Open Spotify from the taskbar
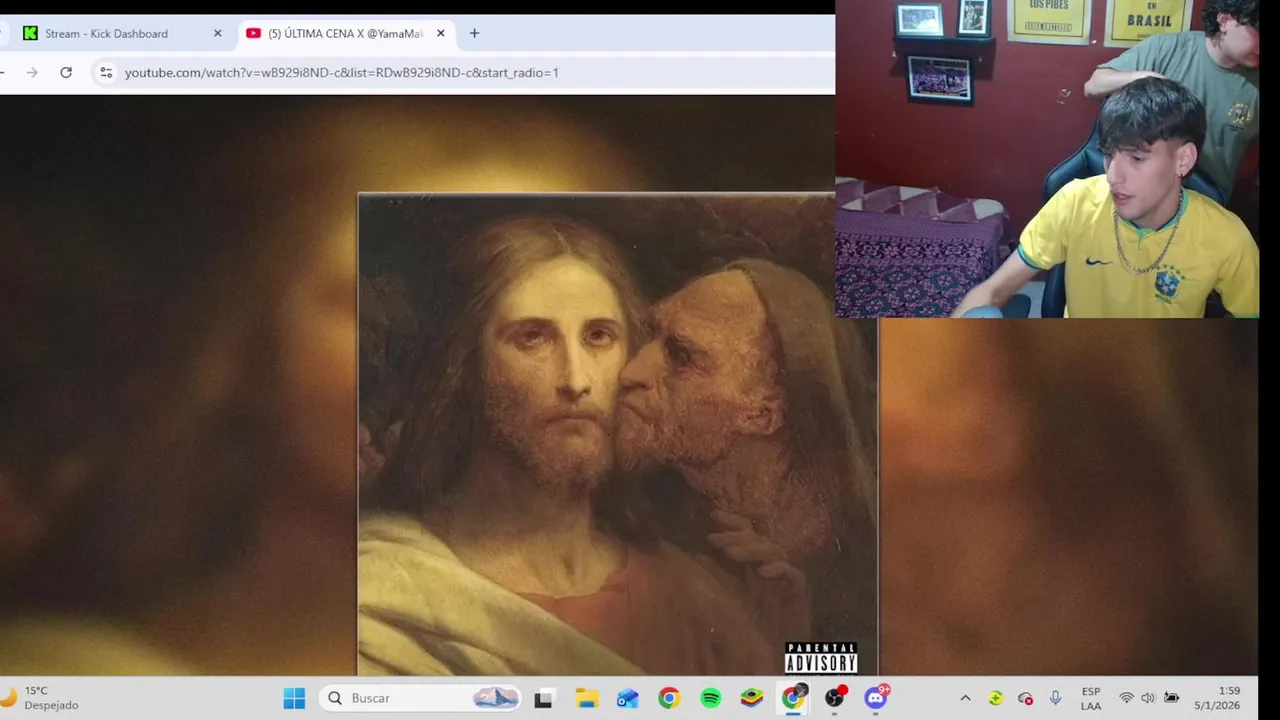Viewport: 1280px width, 720px height. pos(711,698)
